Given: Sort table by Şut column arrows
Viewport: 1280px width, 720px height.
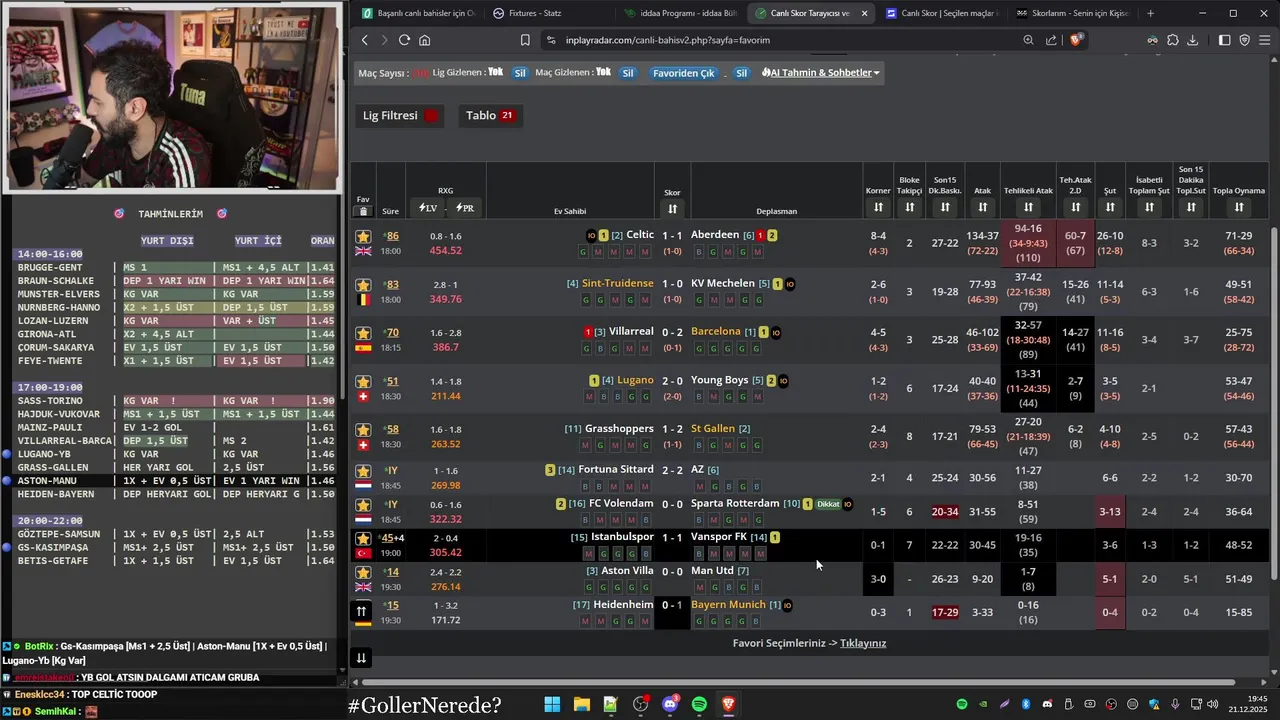Looking at the screenshot, I should coord(1110,207).
